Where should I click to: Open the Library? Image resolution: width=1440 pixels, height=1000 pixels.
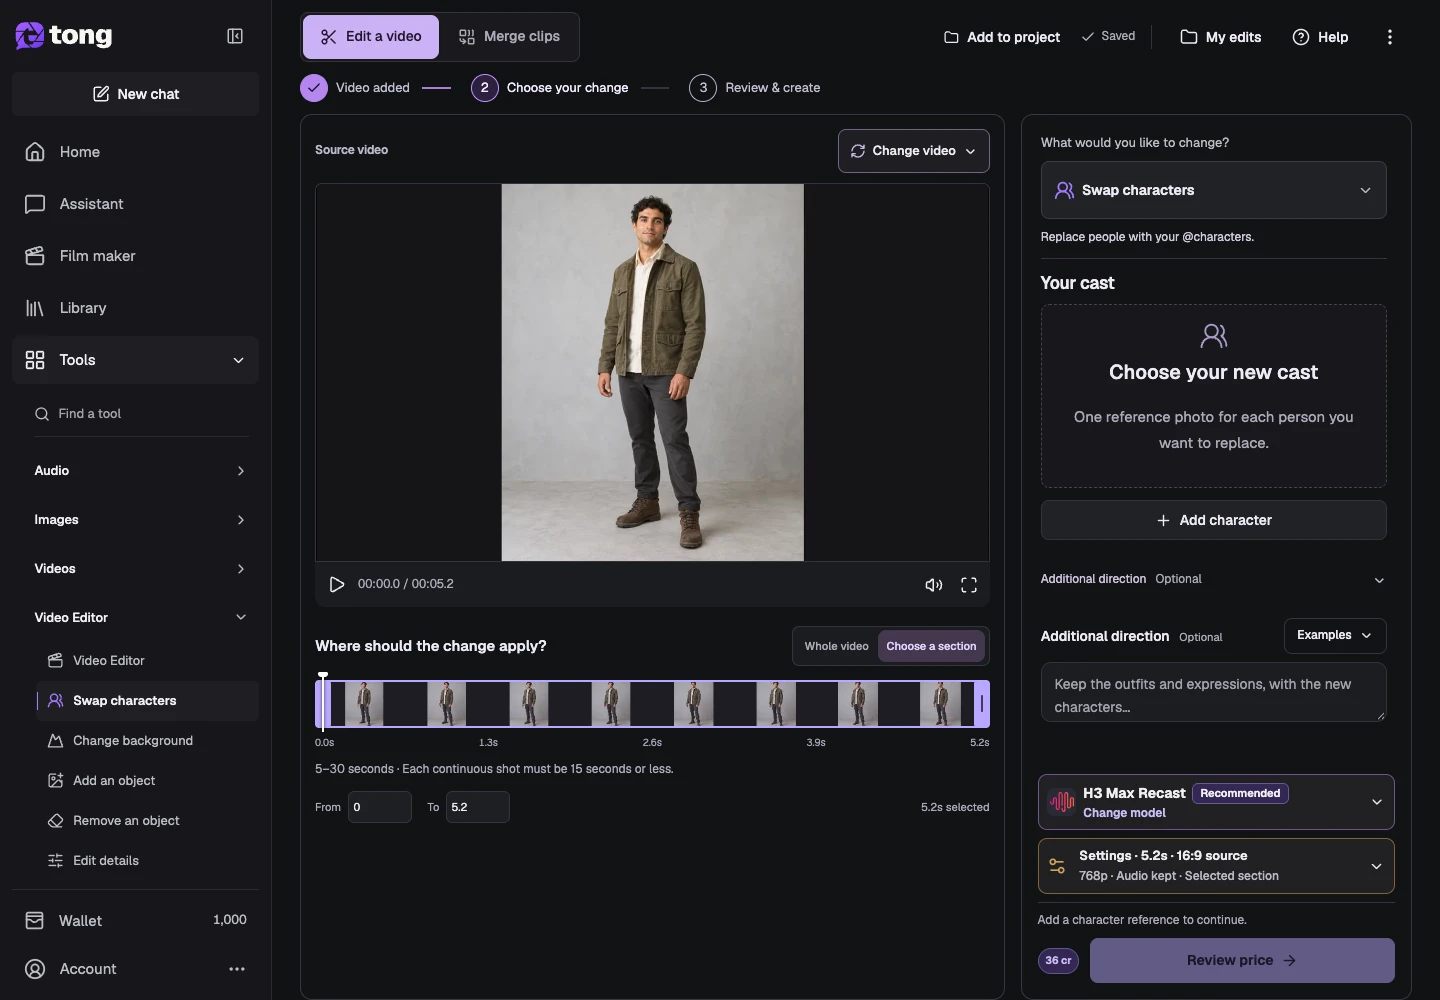pos(135,308)
